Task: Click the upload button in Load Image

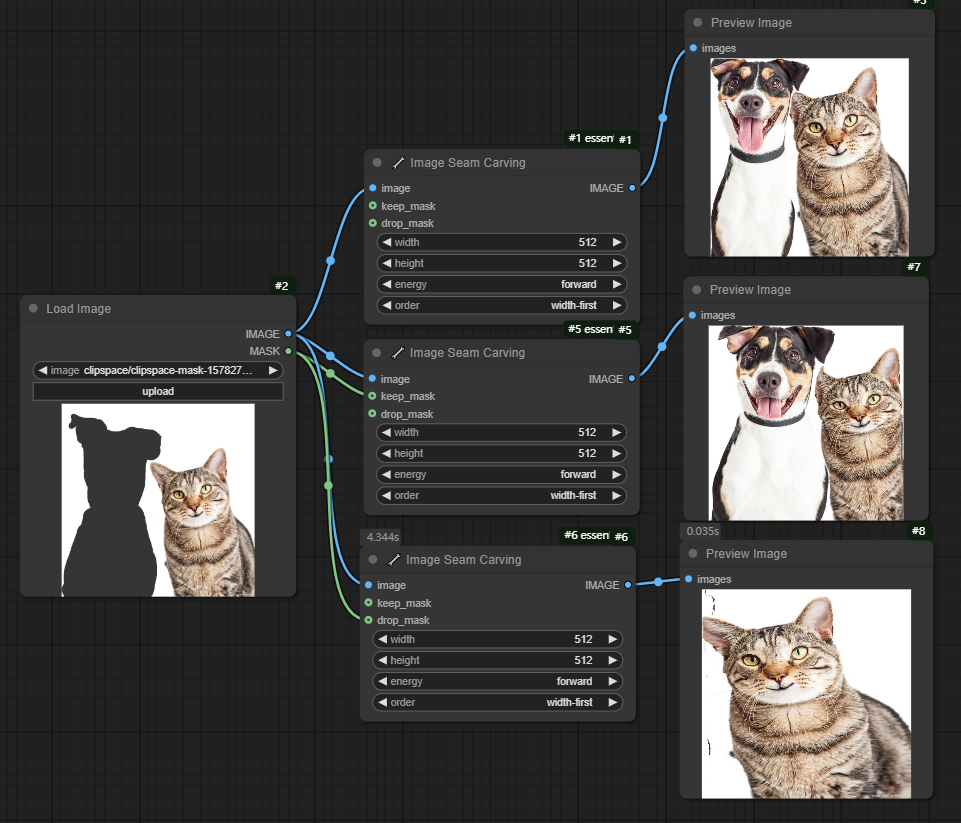Action: tap(158, 391)
